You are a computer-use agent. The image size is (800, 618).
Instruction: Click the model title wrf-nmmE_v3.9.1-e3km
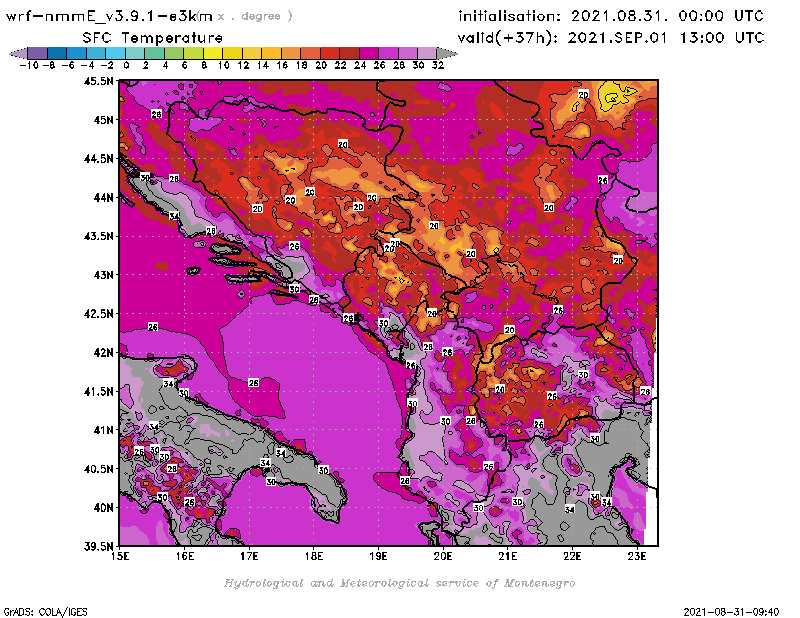109,16
